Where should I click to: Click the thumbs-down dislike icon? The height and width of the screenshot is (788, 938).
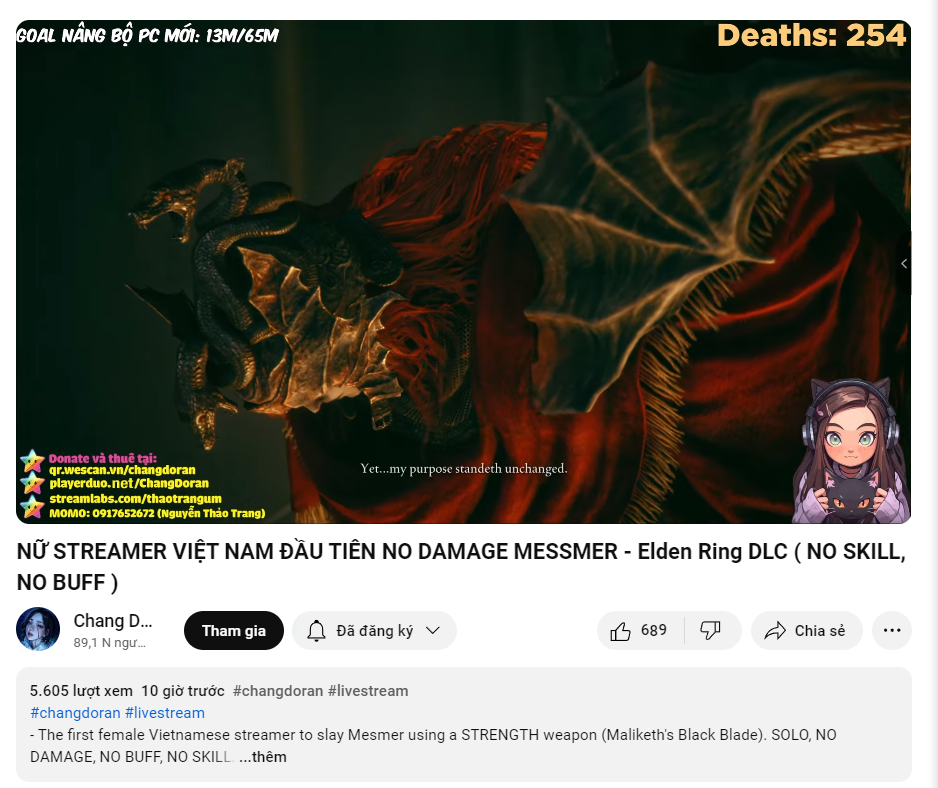[x=711, y=630]
